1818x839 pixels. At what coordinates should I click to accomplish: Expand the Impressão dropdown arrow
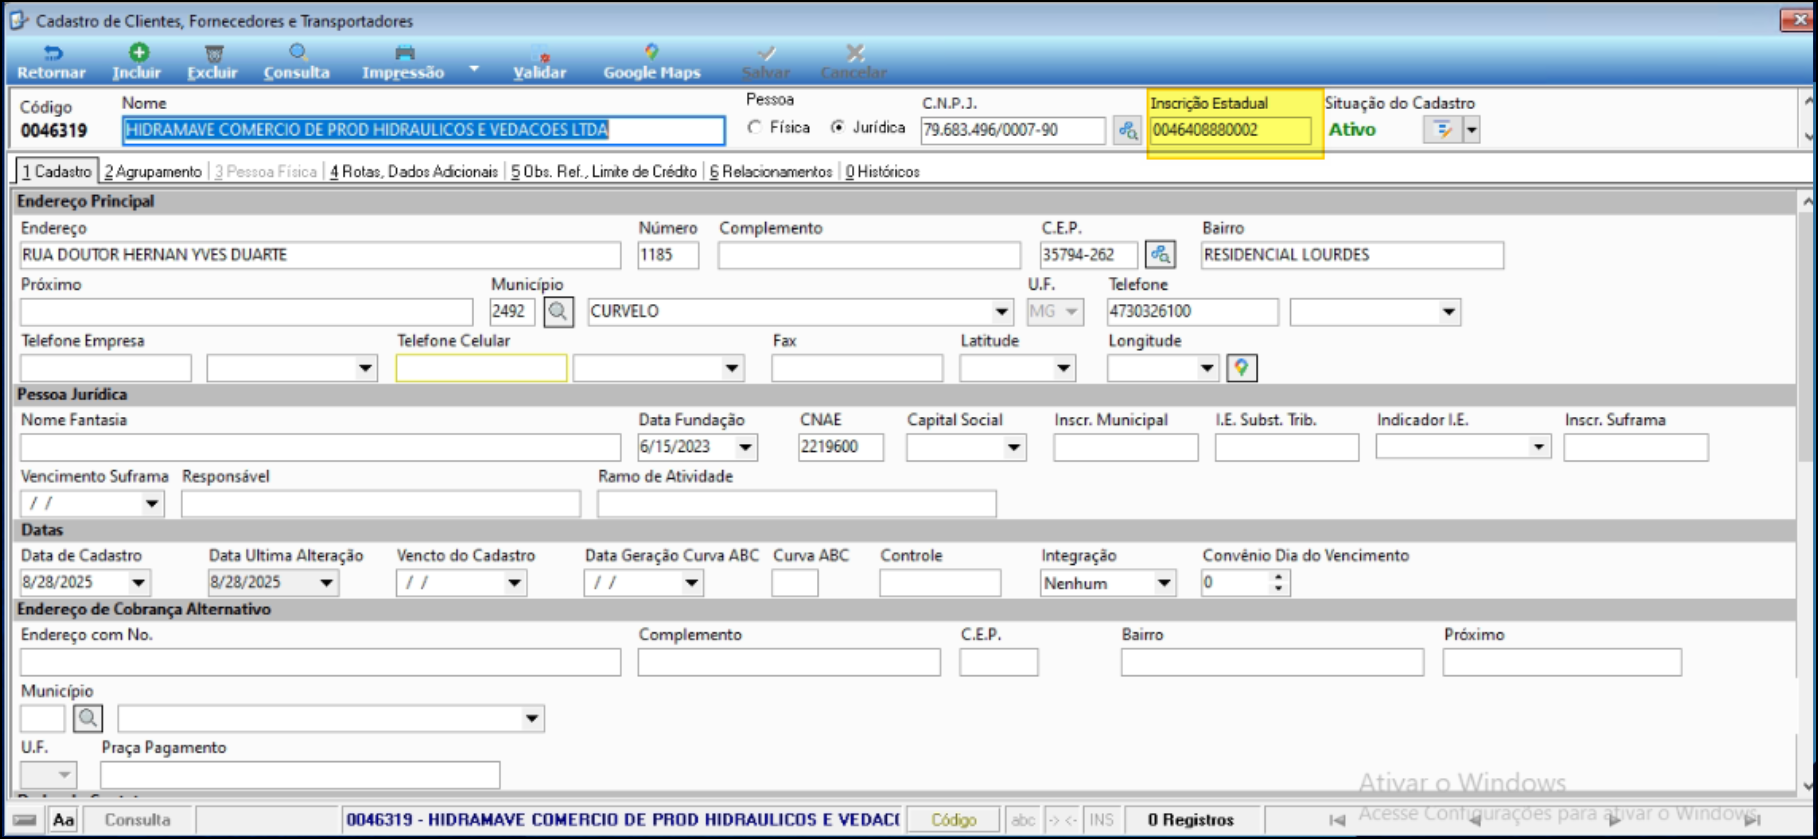[x=474, y=69]
